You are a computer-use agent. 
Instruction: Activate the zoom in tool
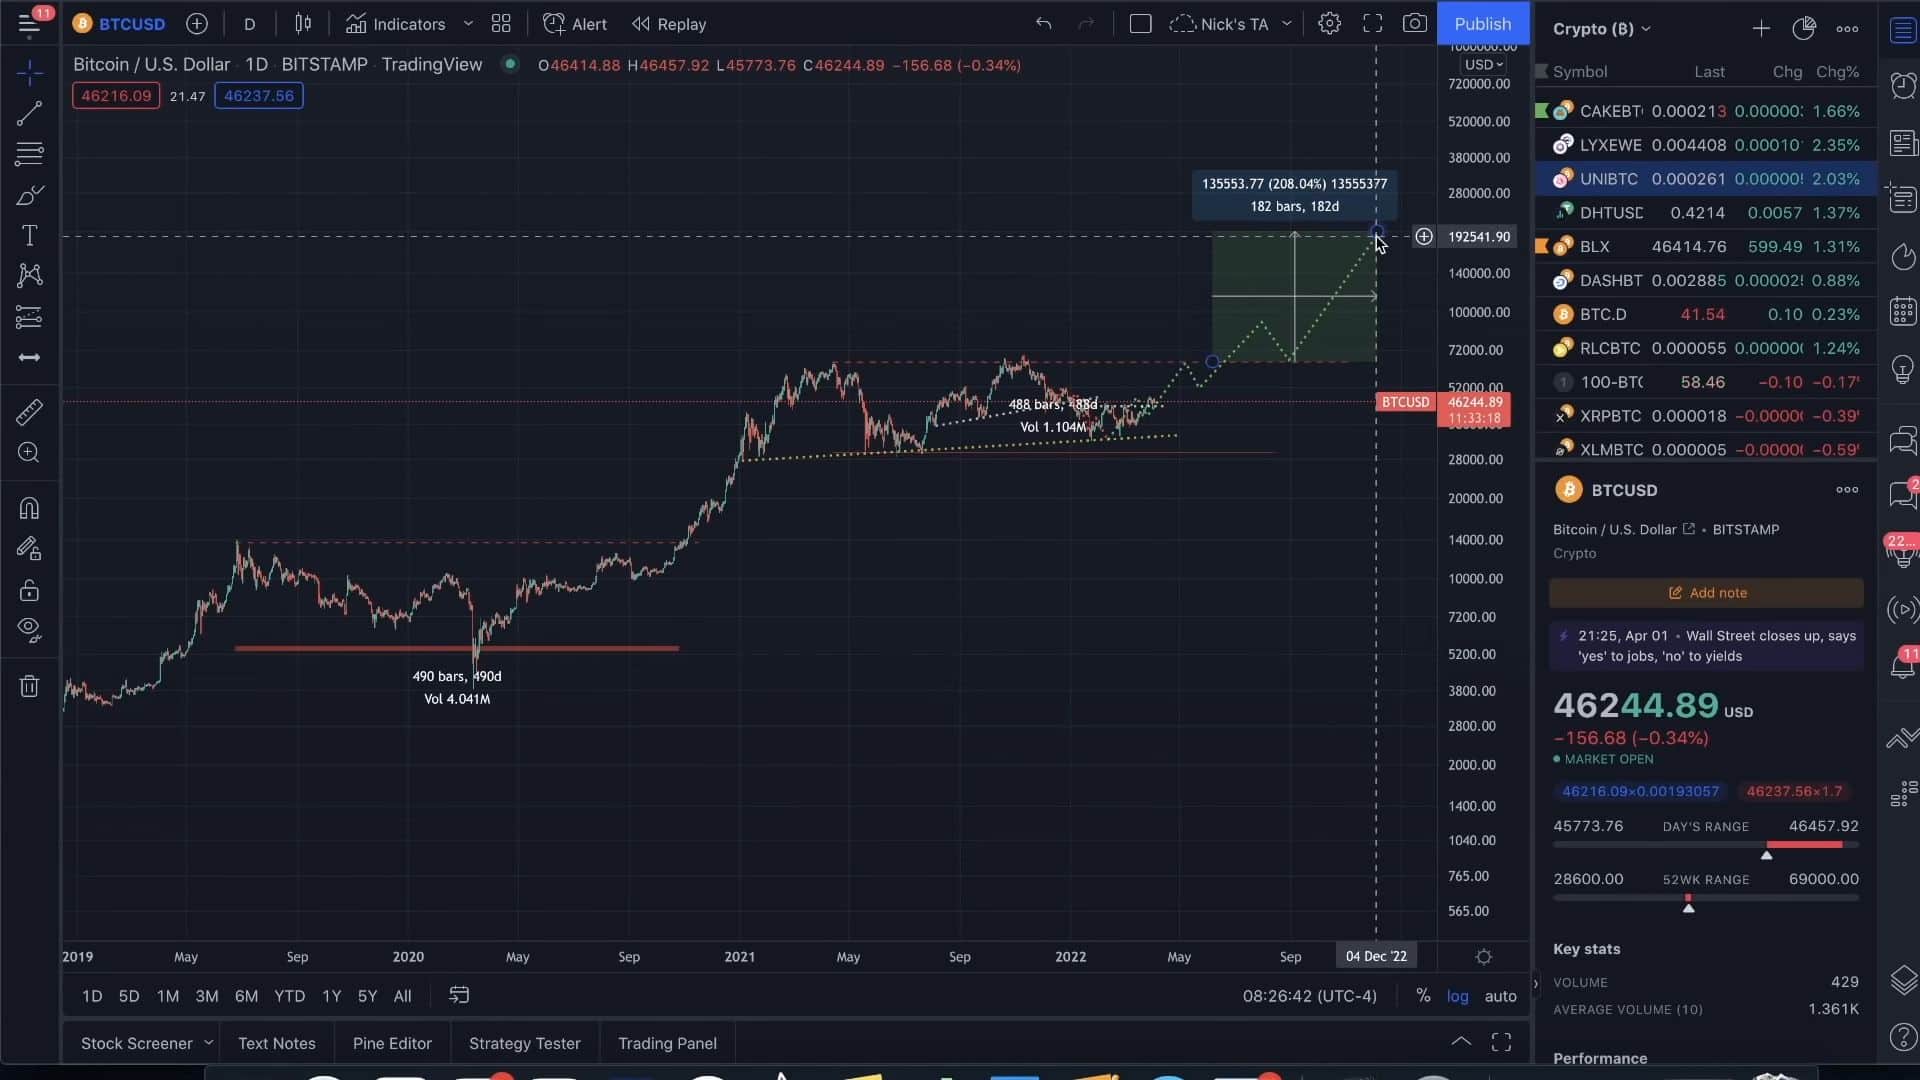pyautogui.click(x=29, y=453)
